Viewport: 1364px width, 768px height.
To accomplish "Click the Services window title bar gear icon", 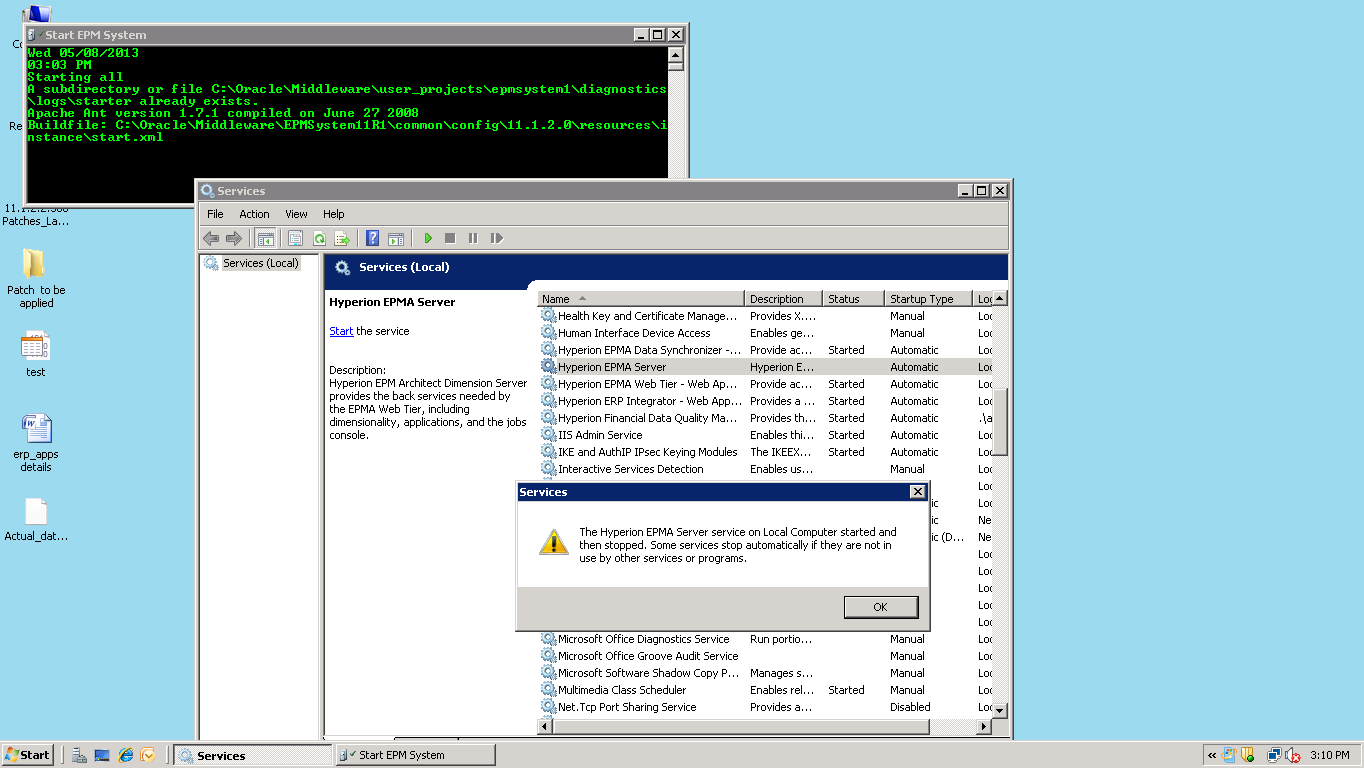I will tap(207, 191).
